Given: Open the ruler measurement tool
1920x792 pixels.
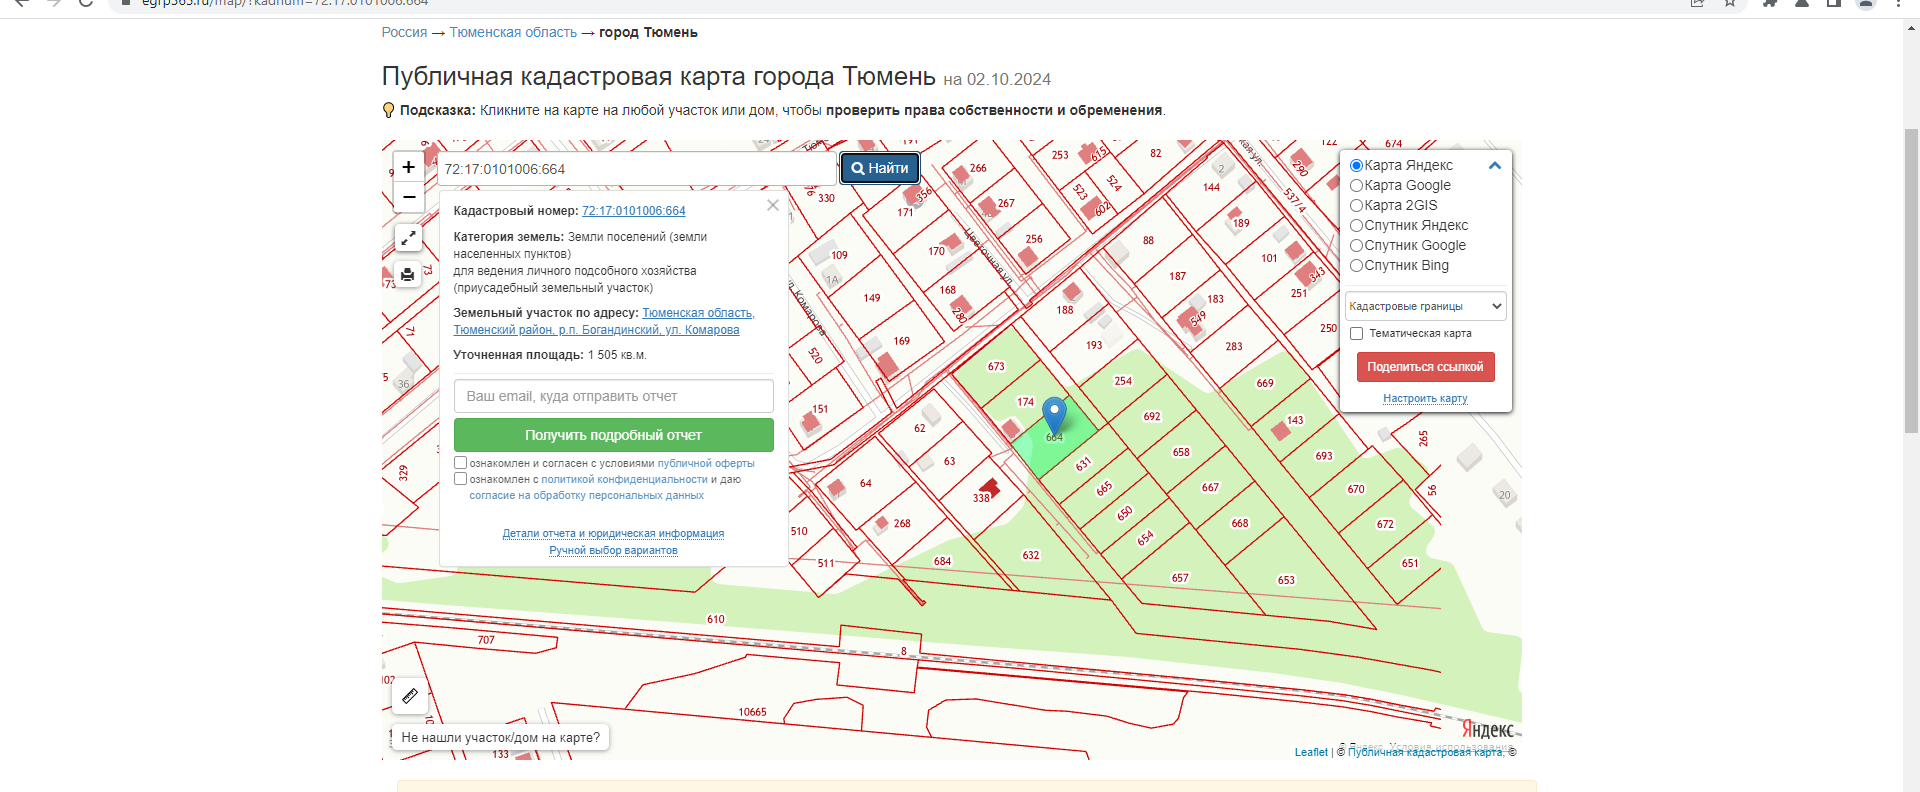Looking at the screenshot, I should [410, 696].
